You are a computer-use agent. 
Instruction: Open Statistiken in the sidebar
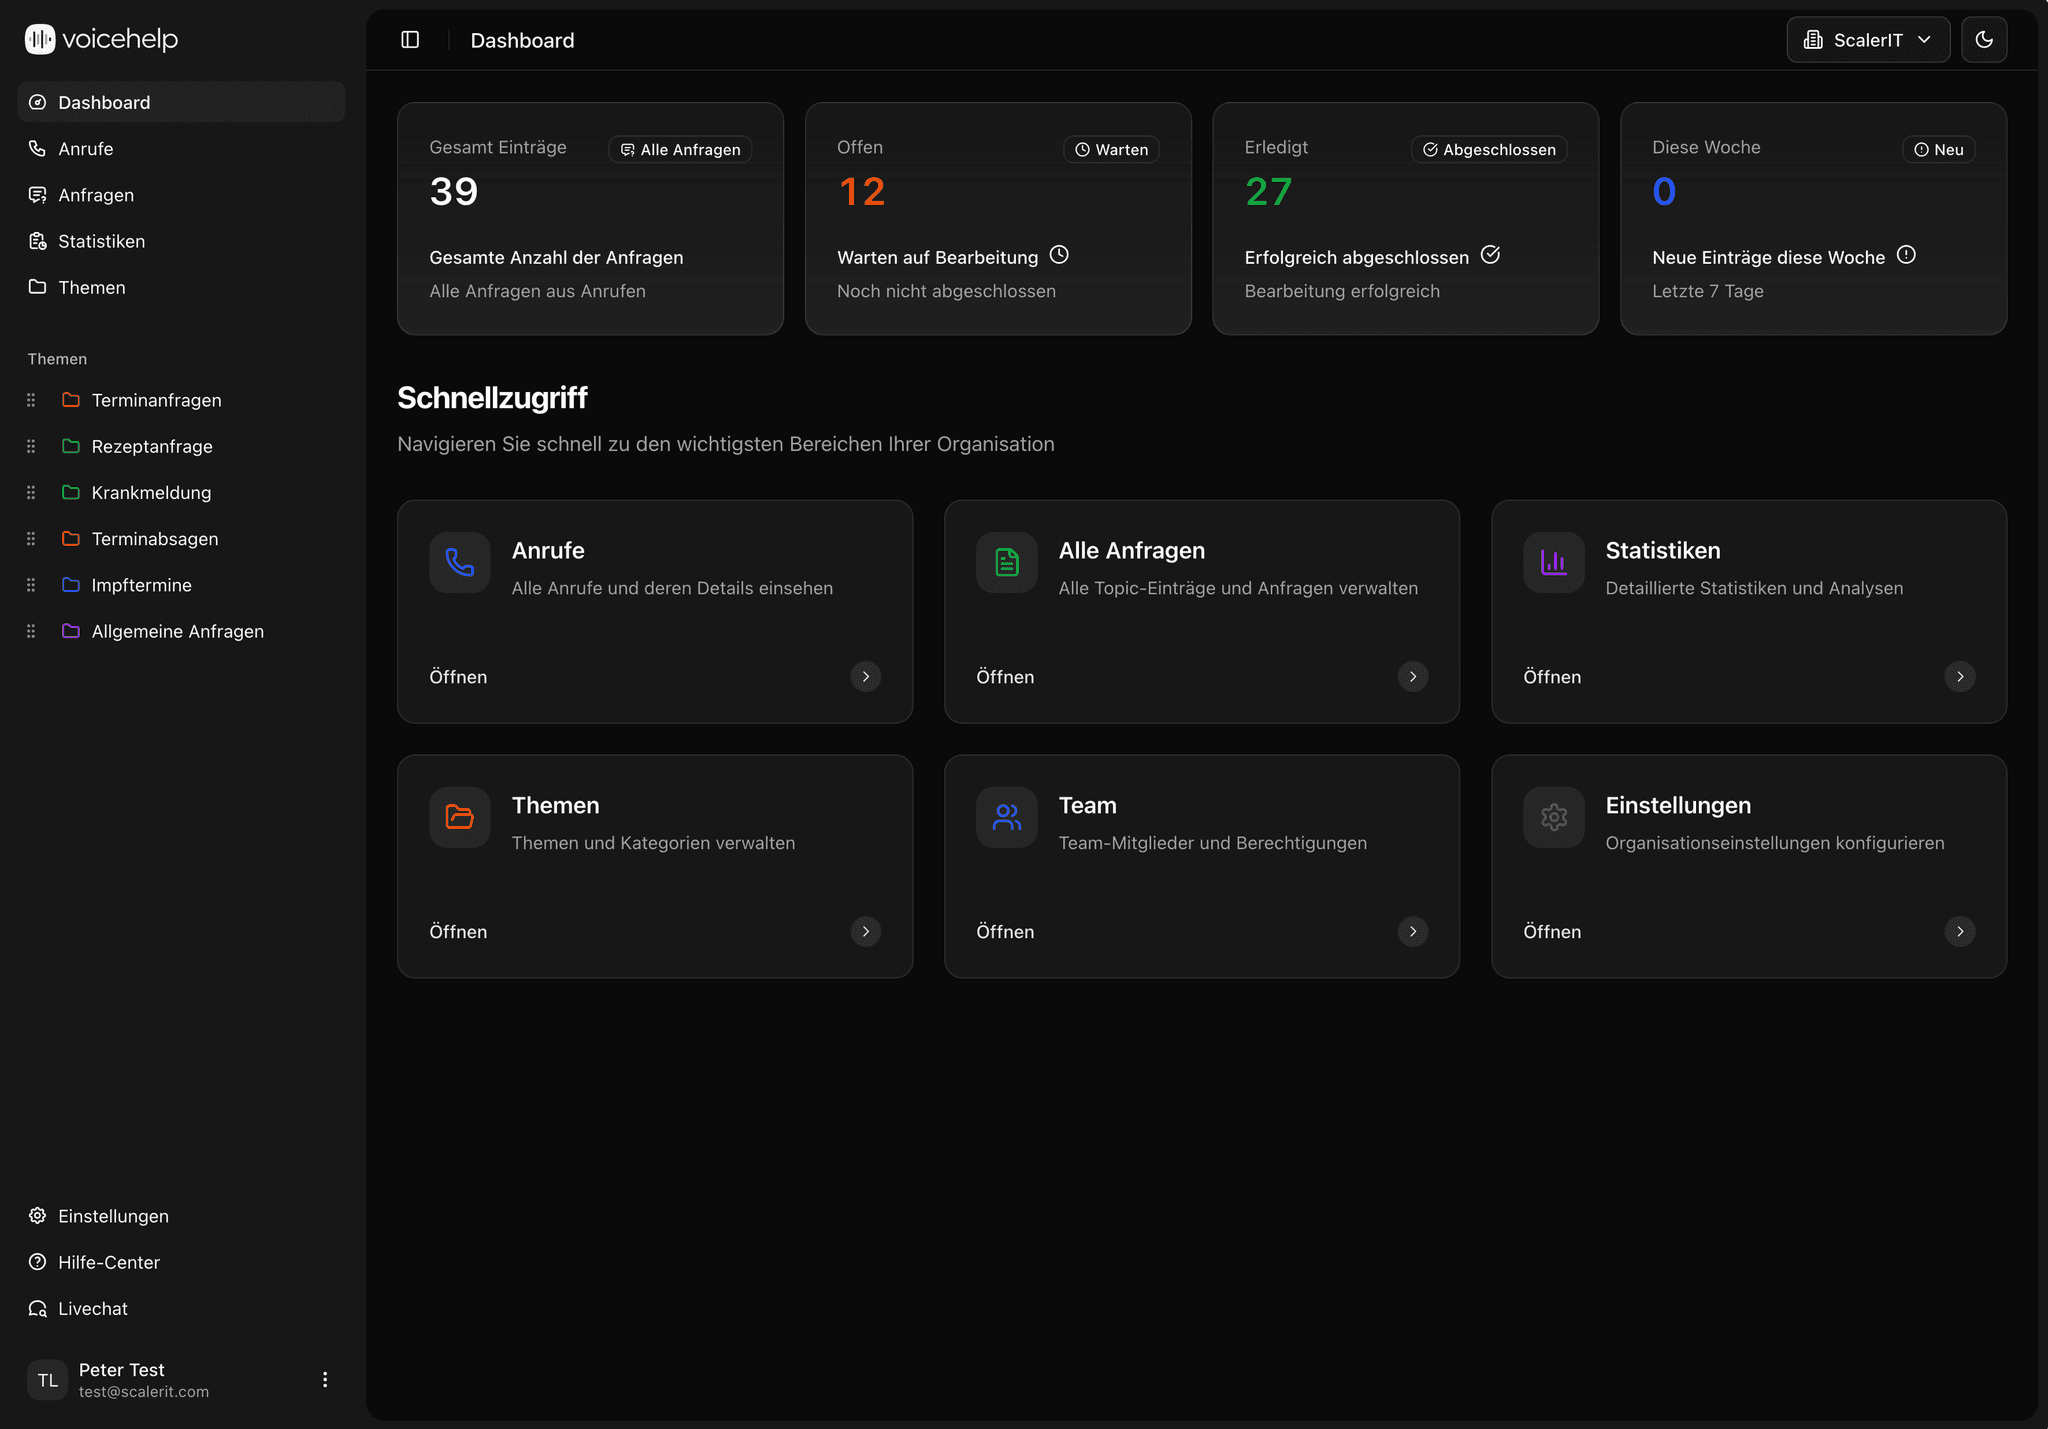(181, 241)
